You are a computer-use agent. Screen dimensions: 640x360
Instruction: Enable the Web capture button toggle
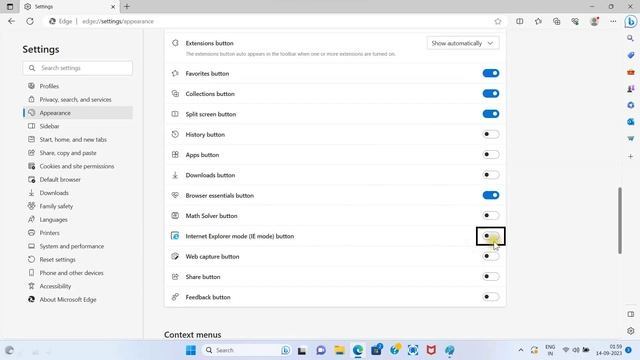coord(491,256)
